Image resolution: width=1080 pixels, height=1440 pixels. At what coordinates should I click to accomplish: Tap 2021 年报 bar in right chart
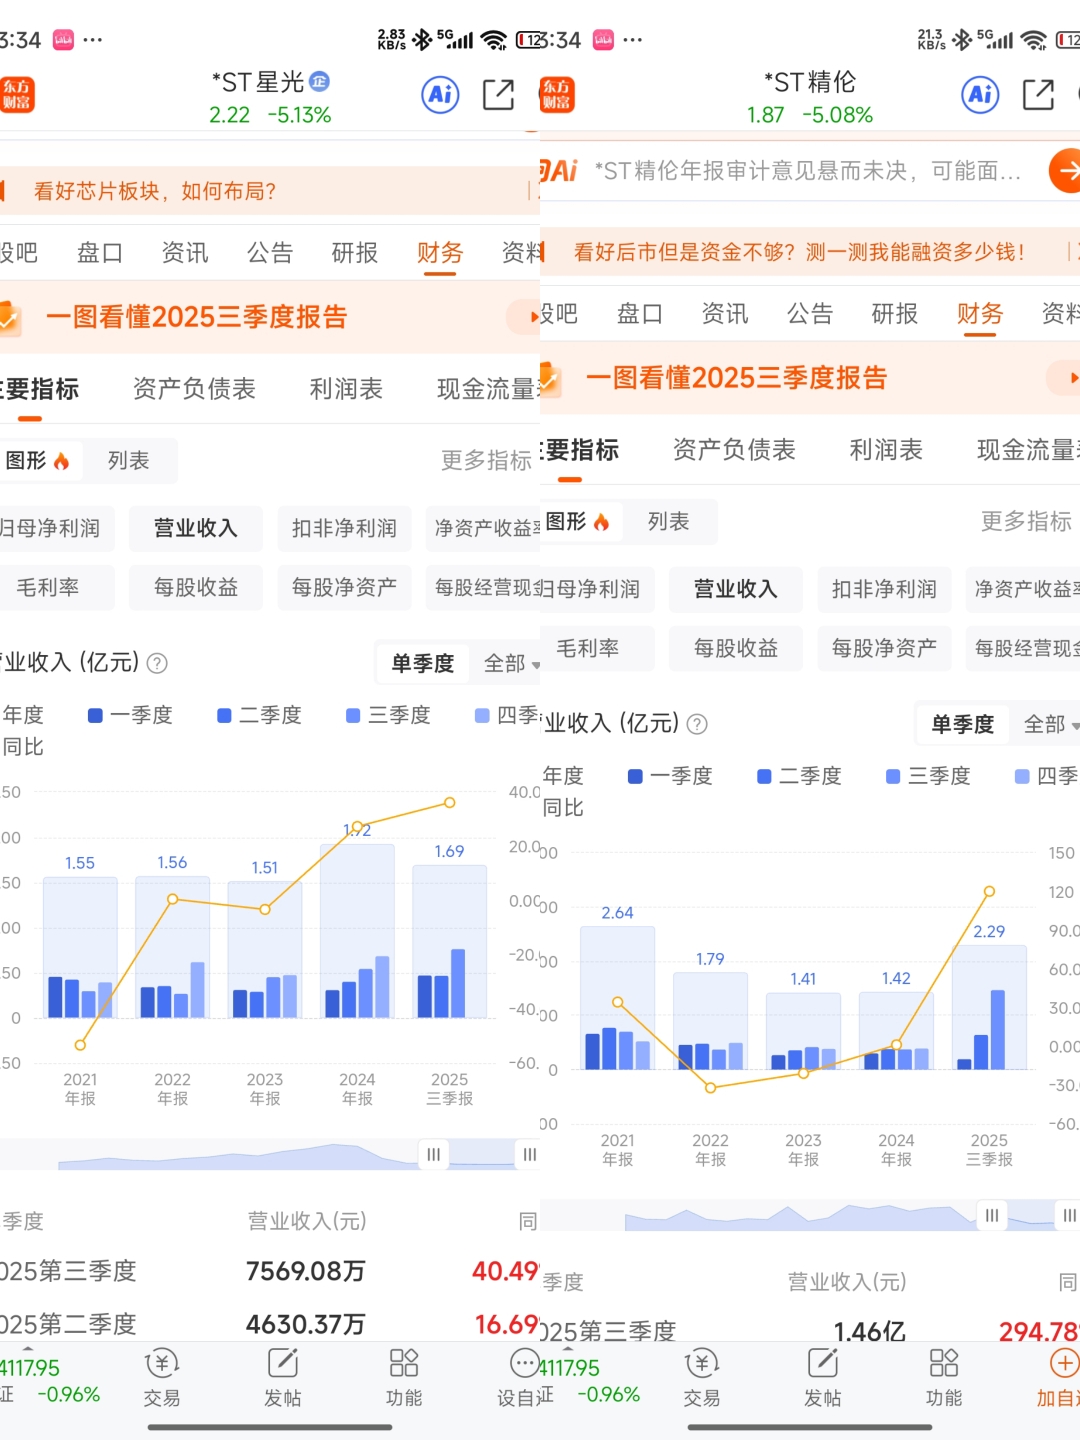(x=618, y=998)
